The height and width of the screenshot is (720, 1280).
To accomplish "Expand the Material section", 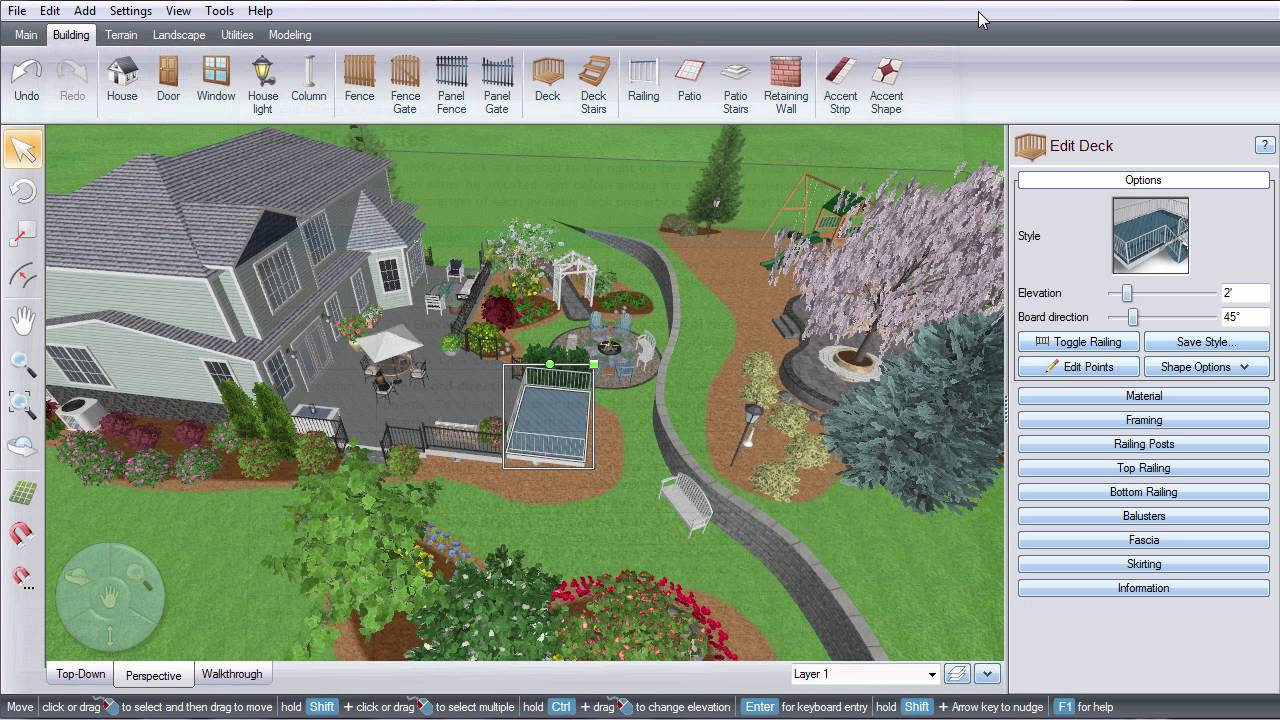I will click(x=1143, y=396).
